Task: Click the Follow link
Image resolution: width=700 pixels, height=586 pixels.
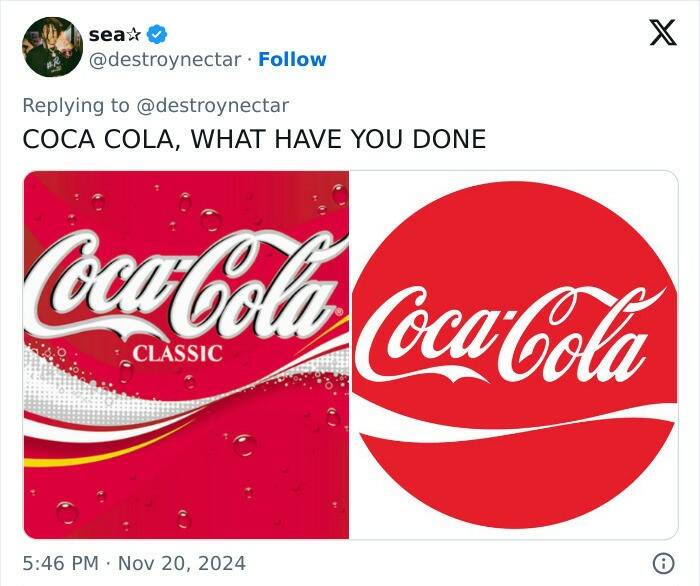Action: pyautogui.click(x=292, y=59)
